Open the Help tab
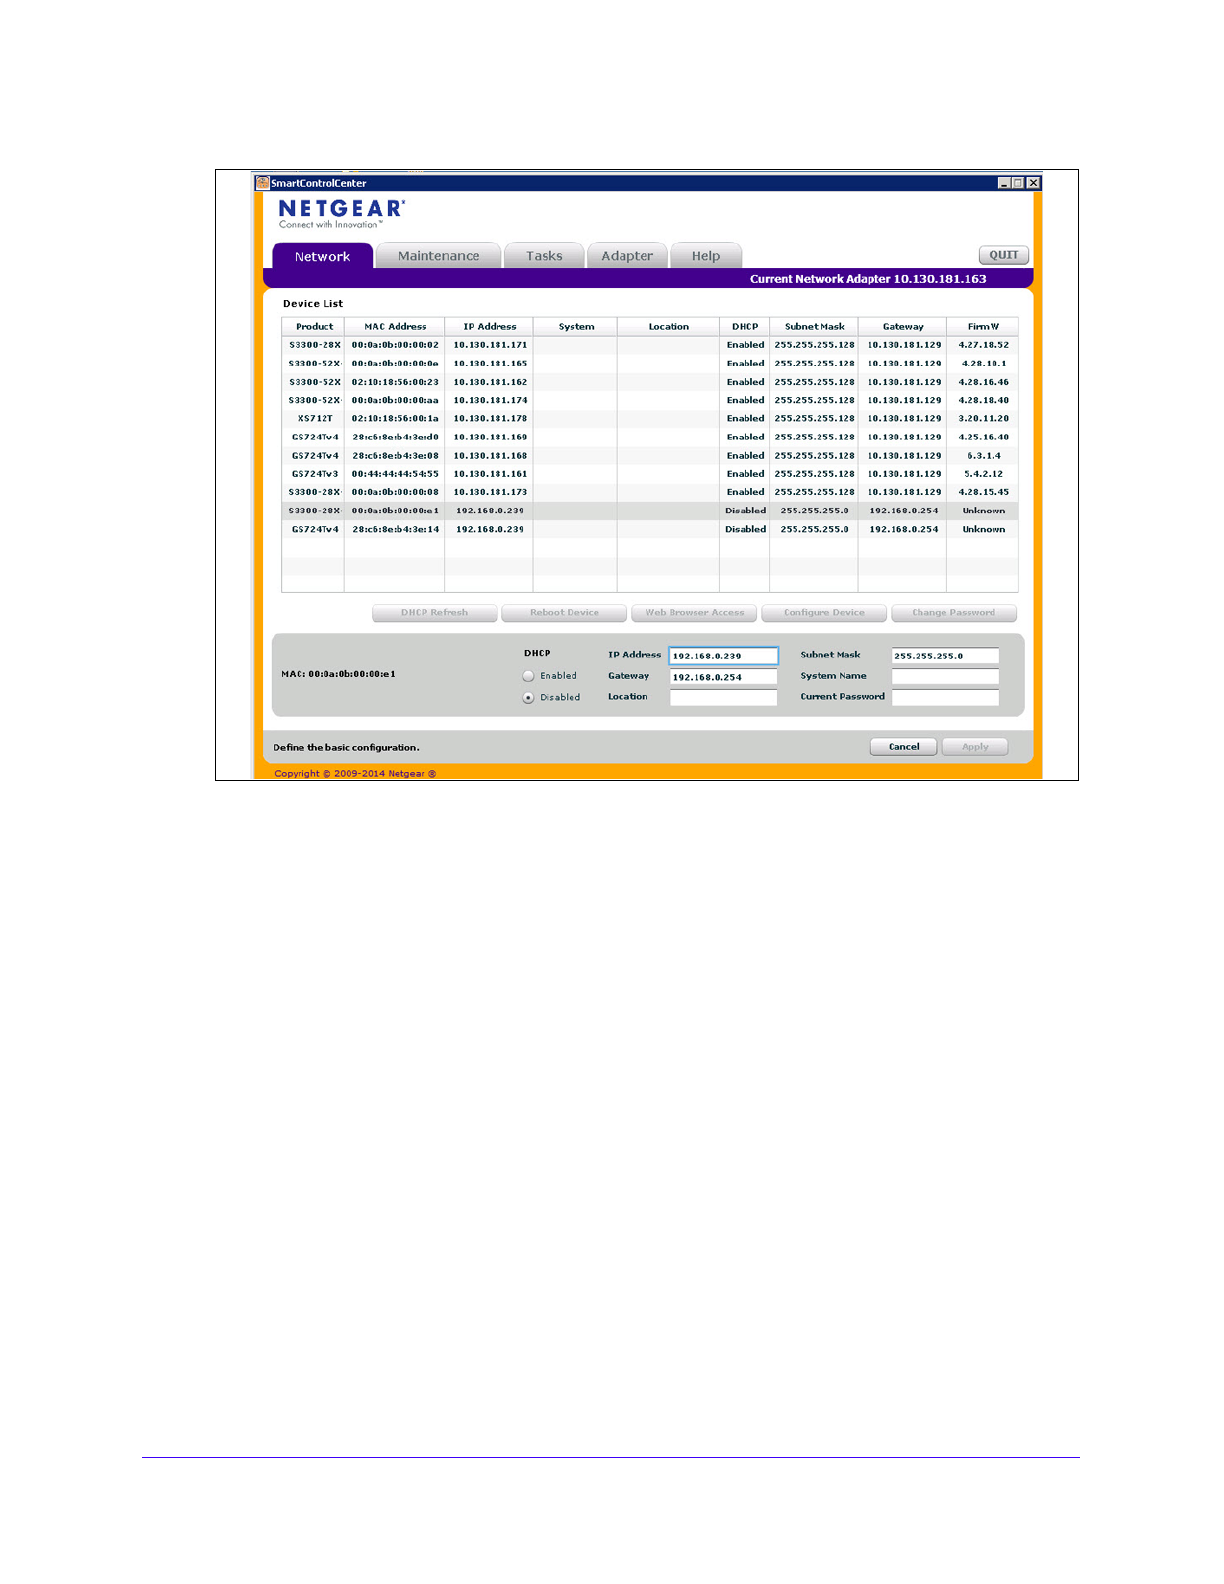Viewport: 1224px width, 1584px height. [x=706, y=256]
